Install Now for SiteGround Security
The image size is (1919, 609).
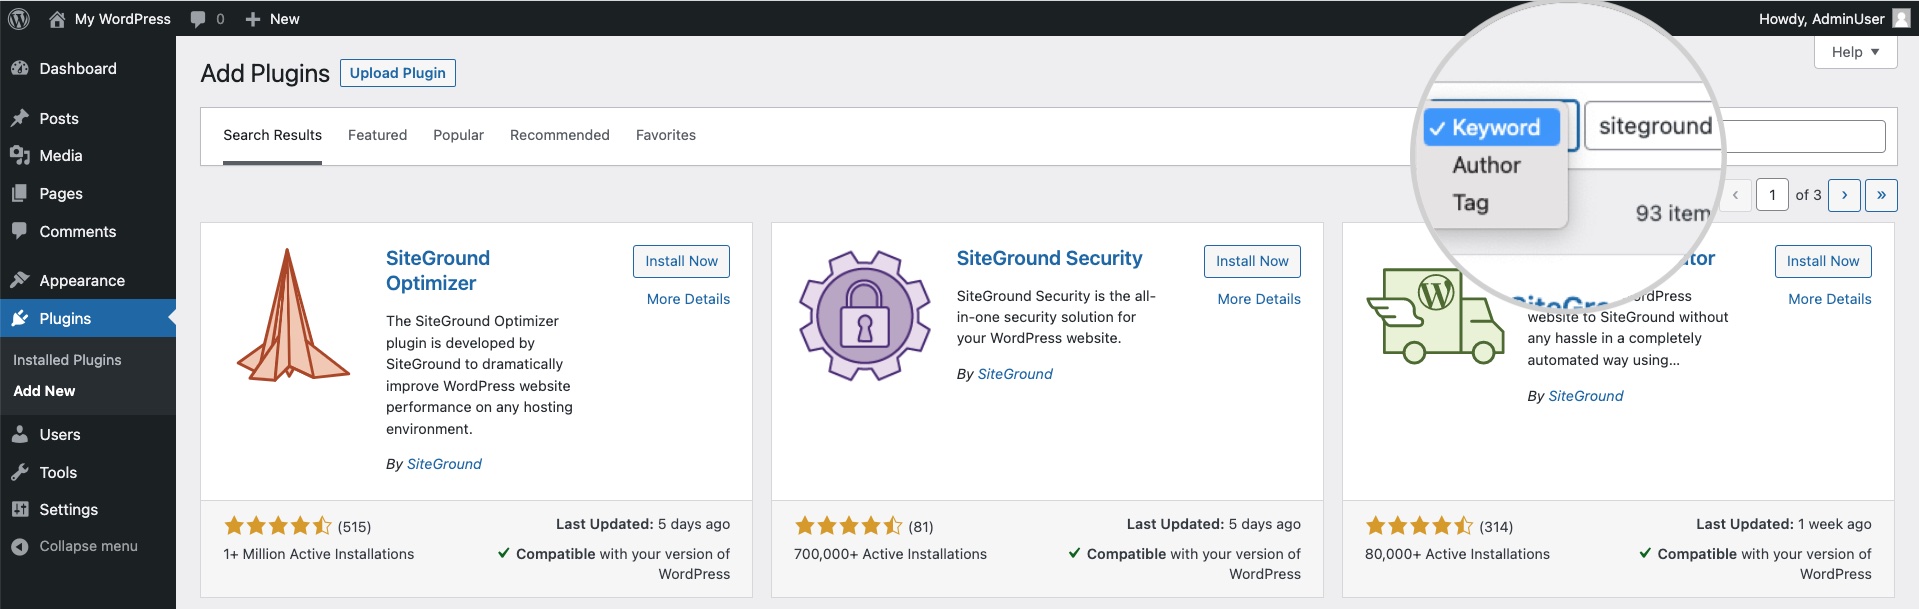click(x=1252, y=261)
